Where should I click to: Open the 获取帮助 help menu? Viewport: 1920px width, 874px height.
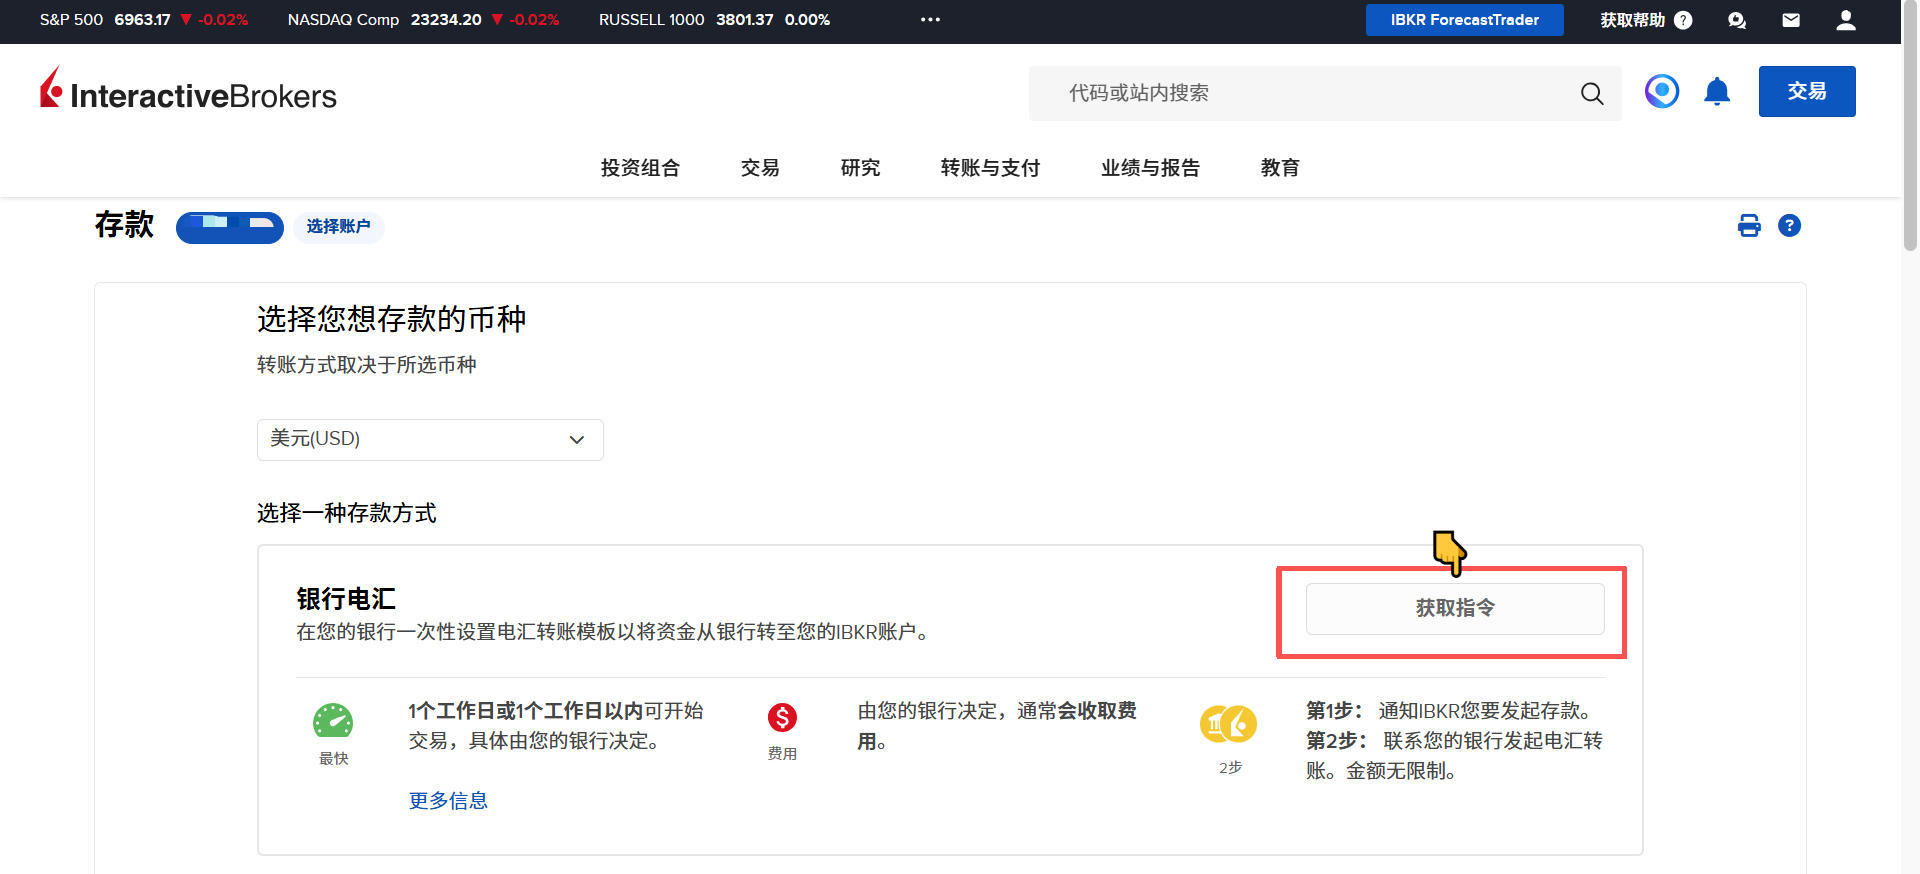coord(1645,20)
